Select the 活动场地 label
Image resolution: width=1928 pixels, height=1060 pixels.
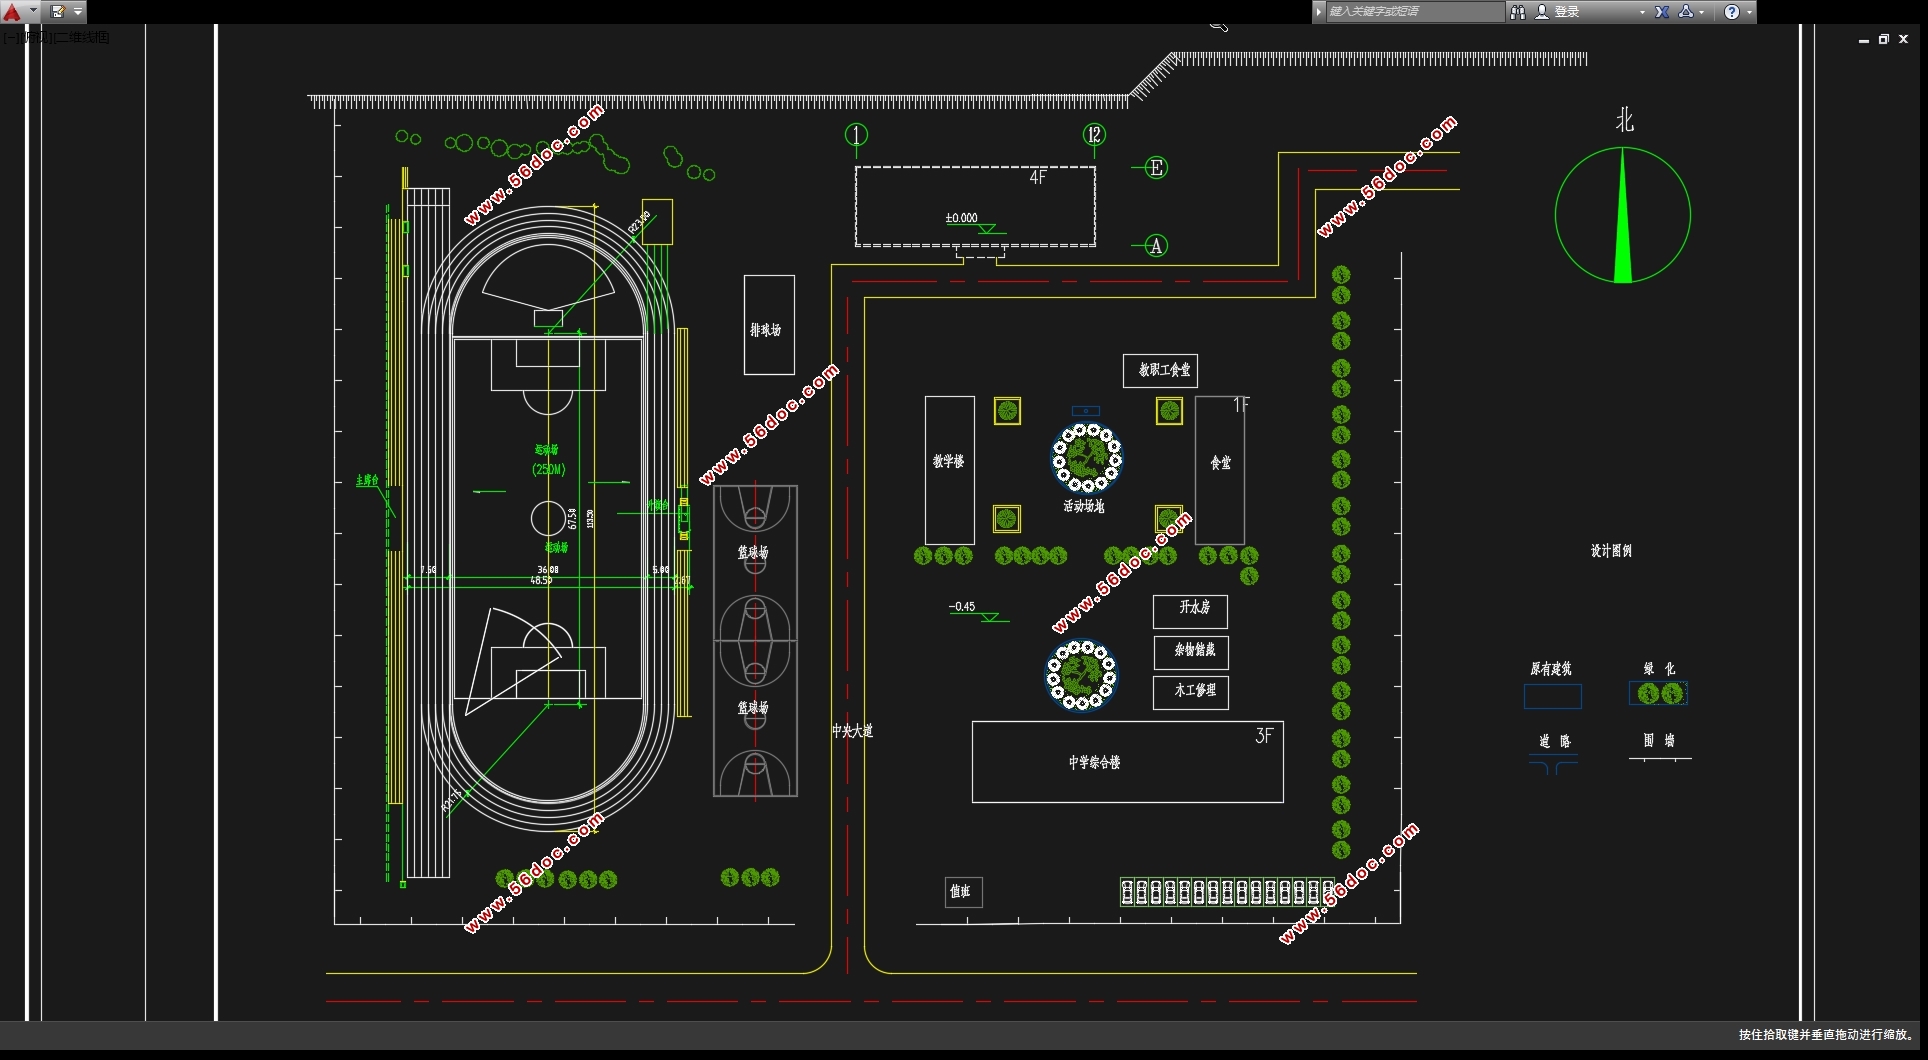(1084, 506)
